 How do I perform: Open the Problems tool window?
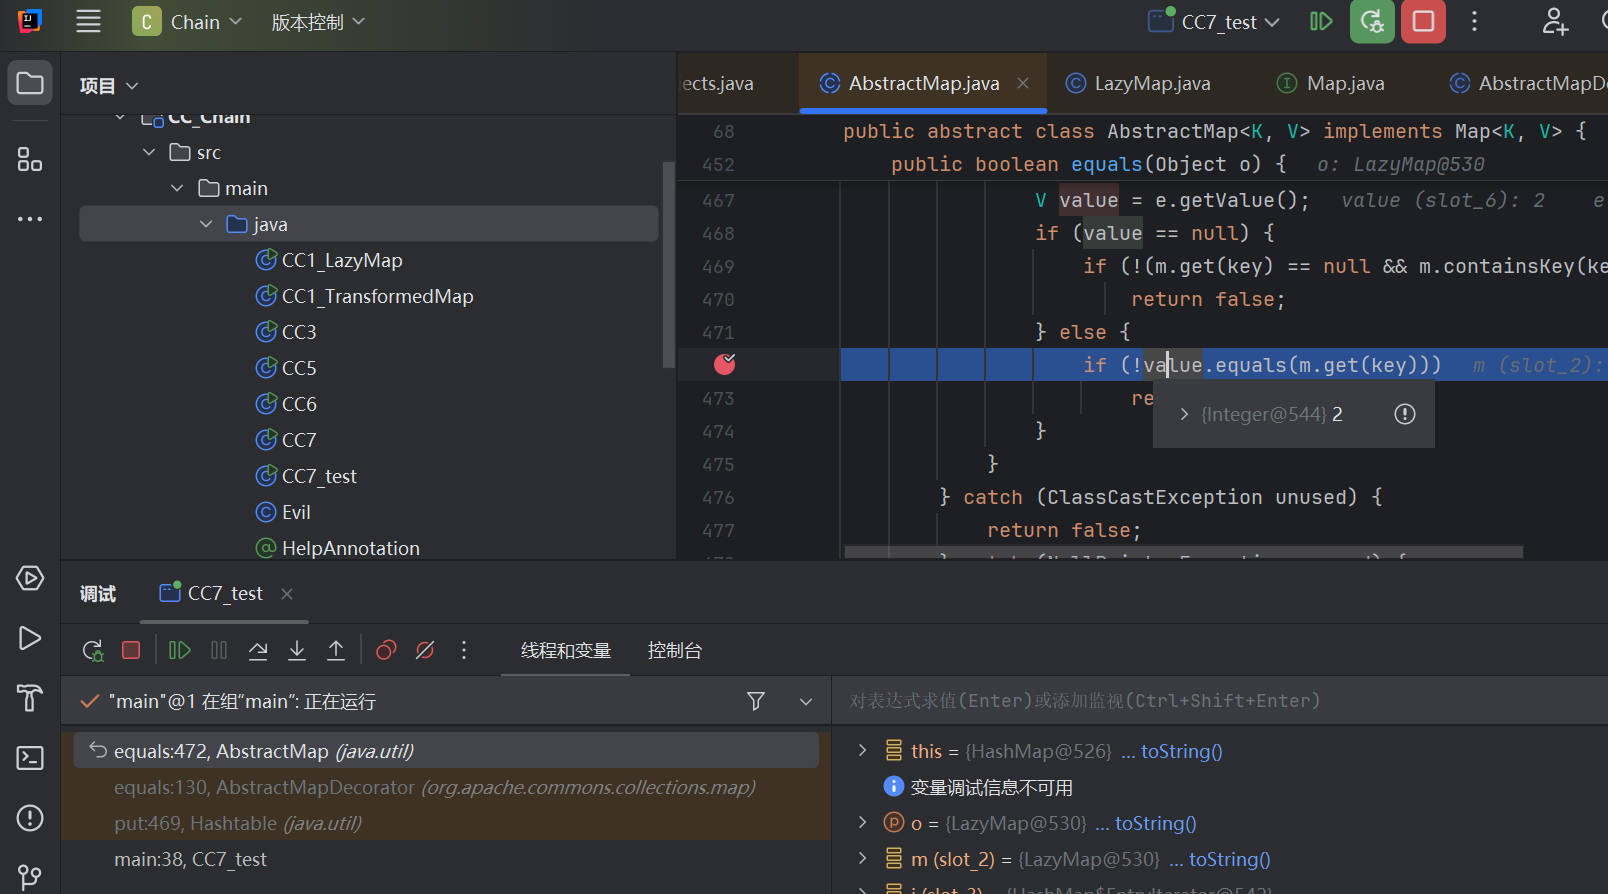pos(30,818)
